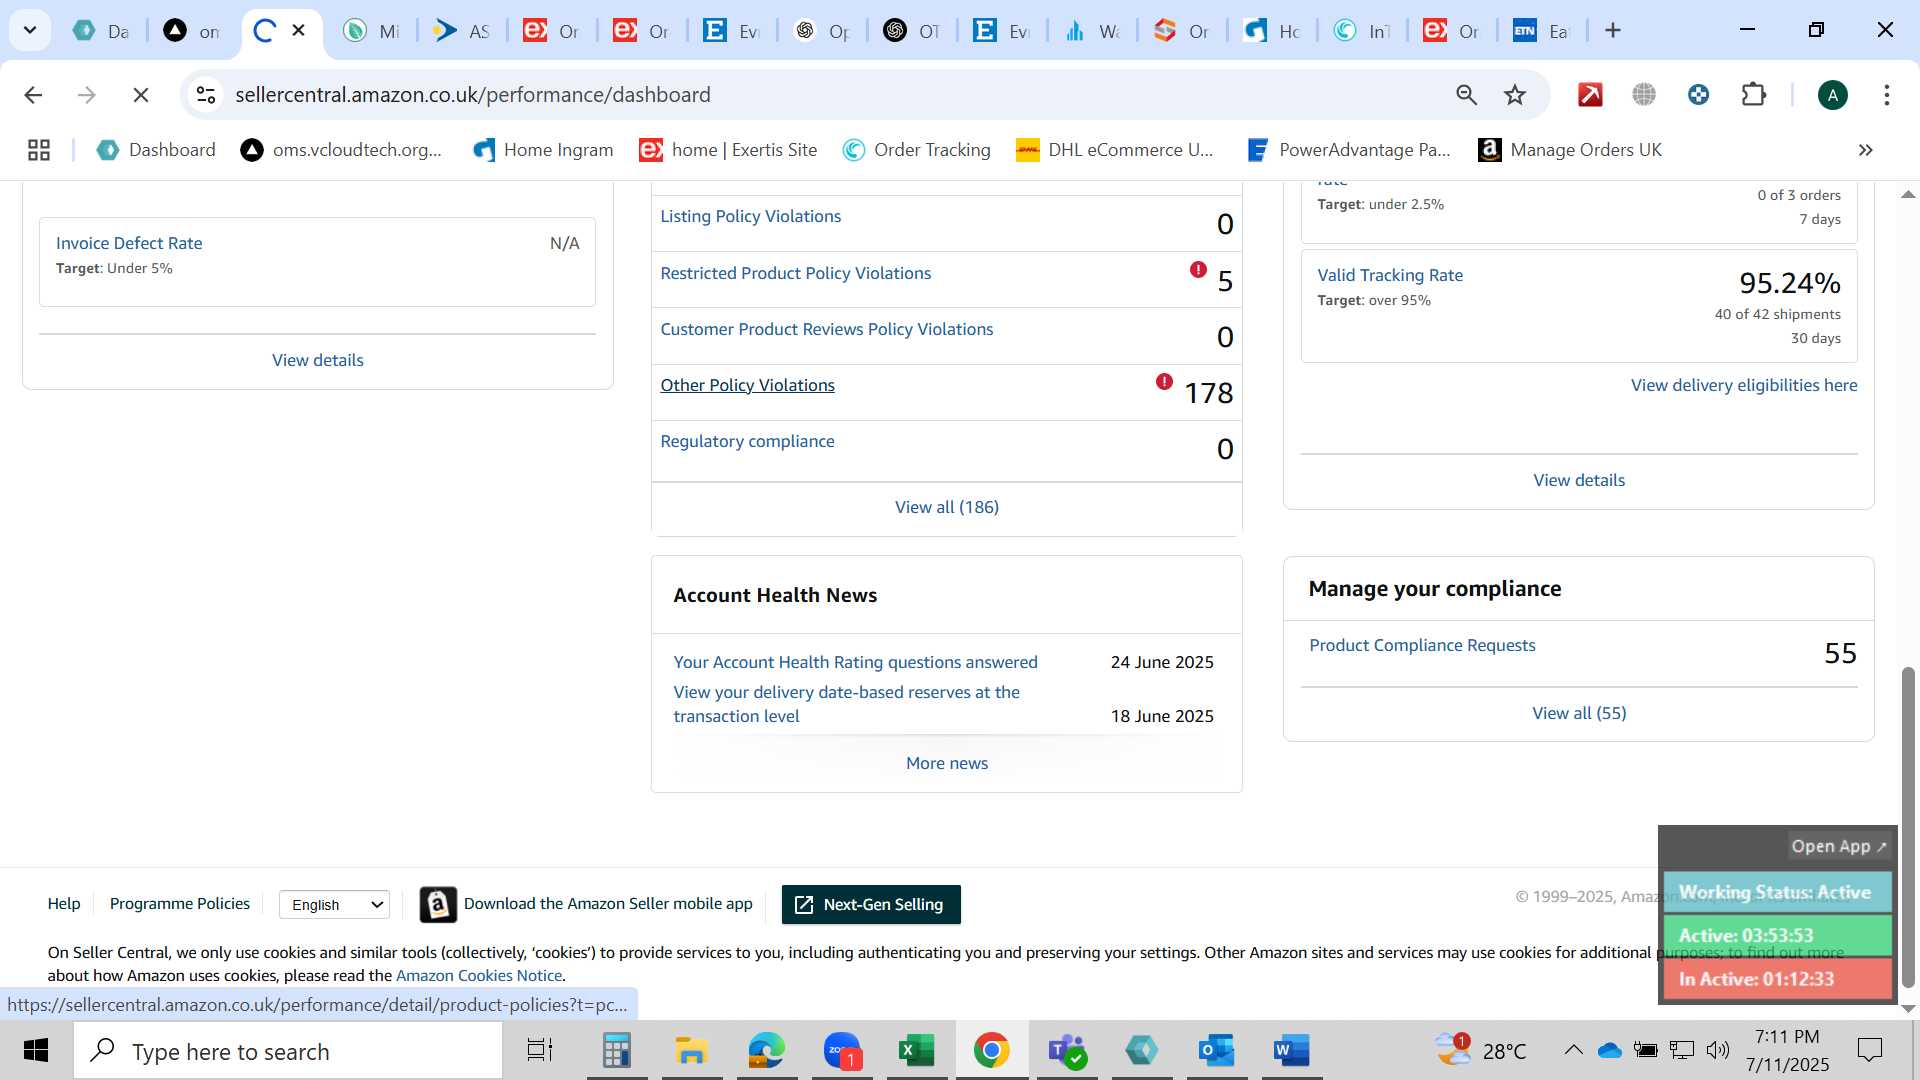Viewport: 1920px width, 1080px height.
Task: Stop loading the page
Action: (x=141, y=95)
